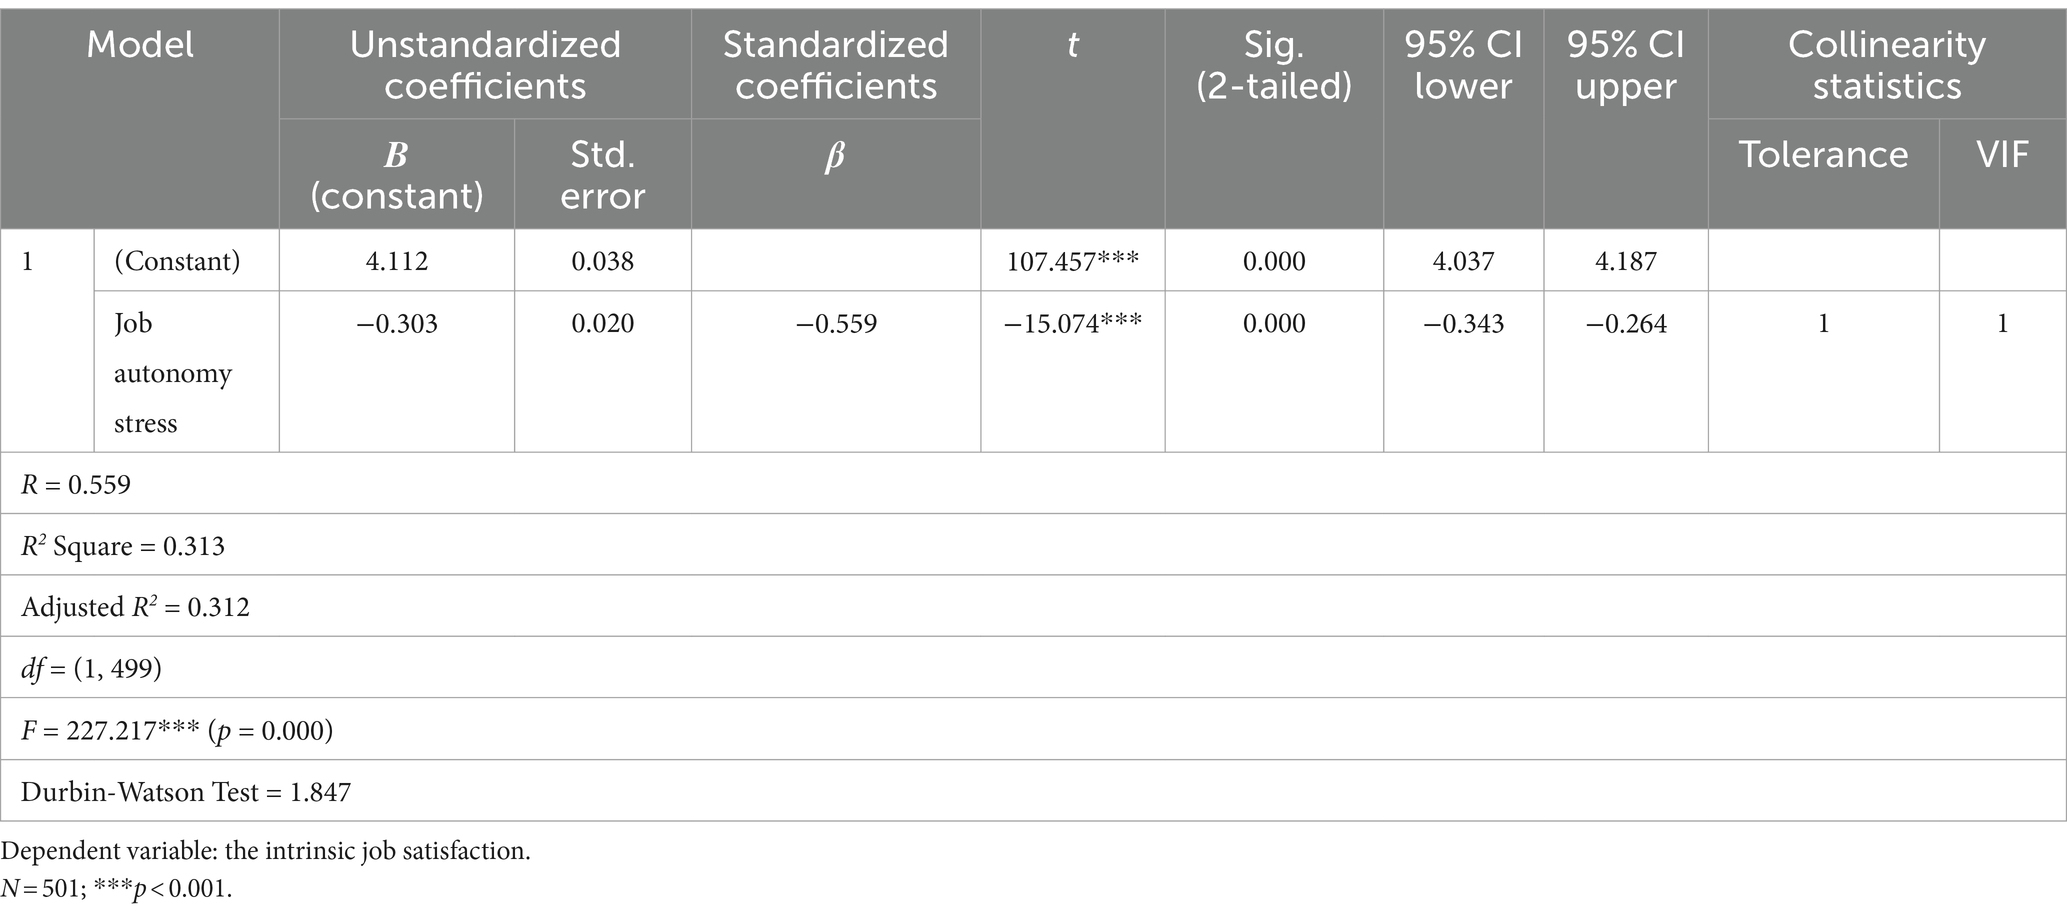Click the beta value −0.559
Viewport: 2067px width, 917px height.
[836, 323]
